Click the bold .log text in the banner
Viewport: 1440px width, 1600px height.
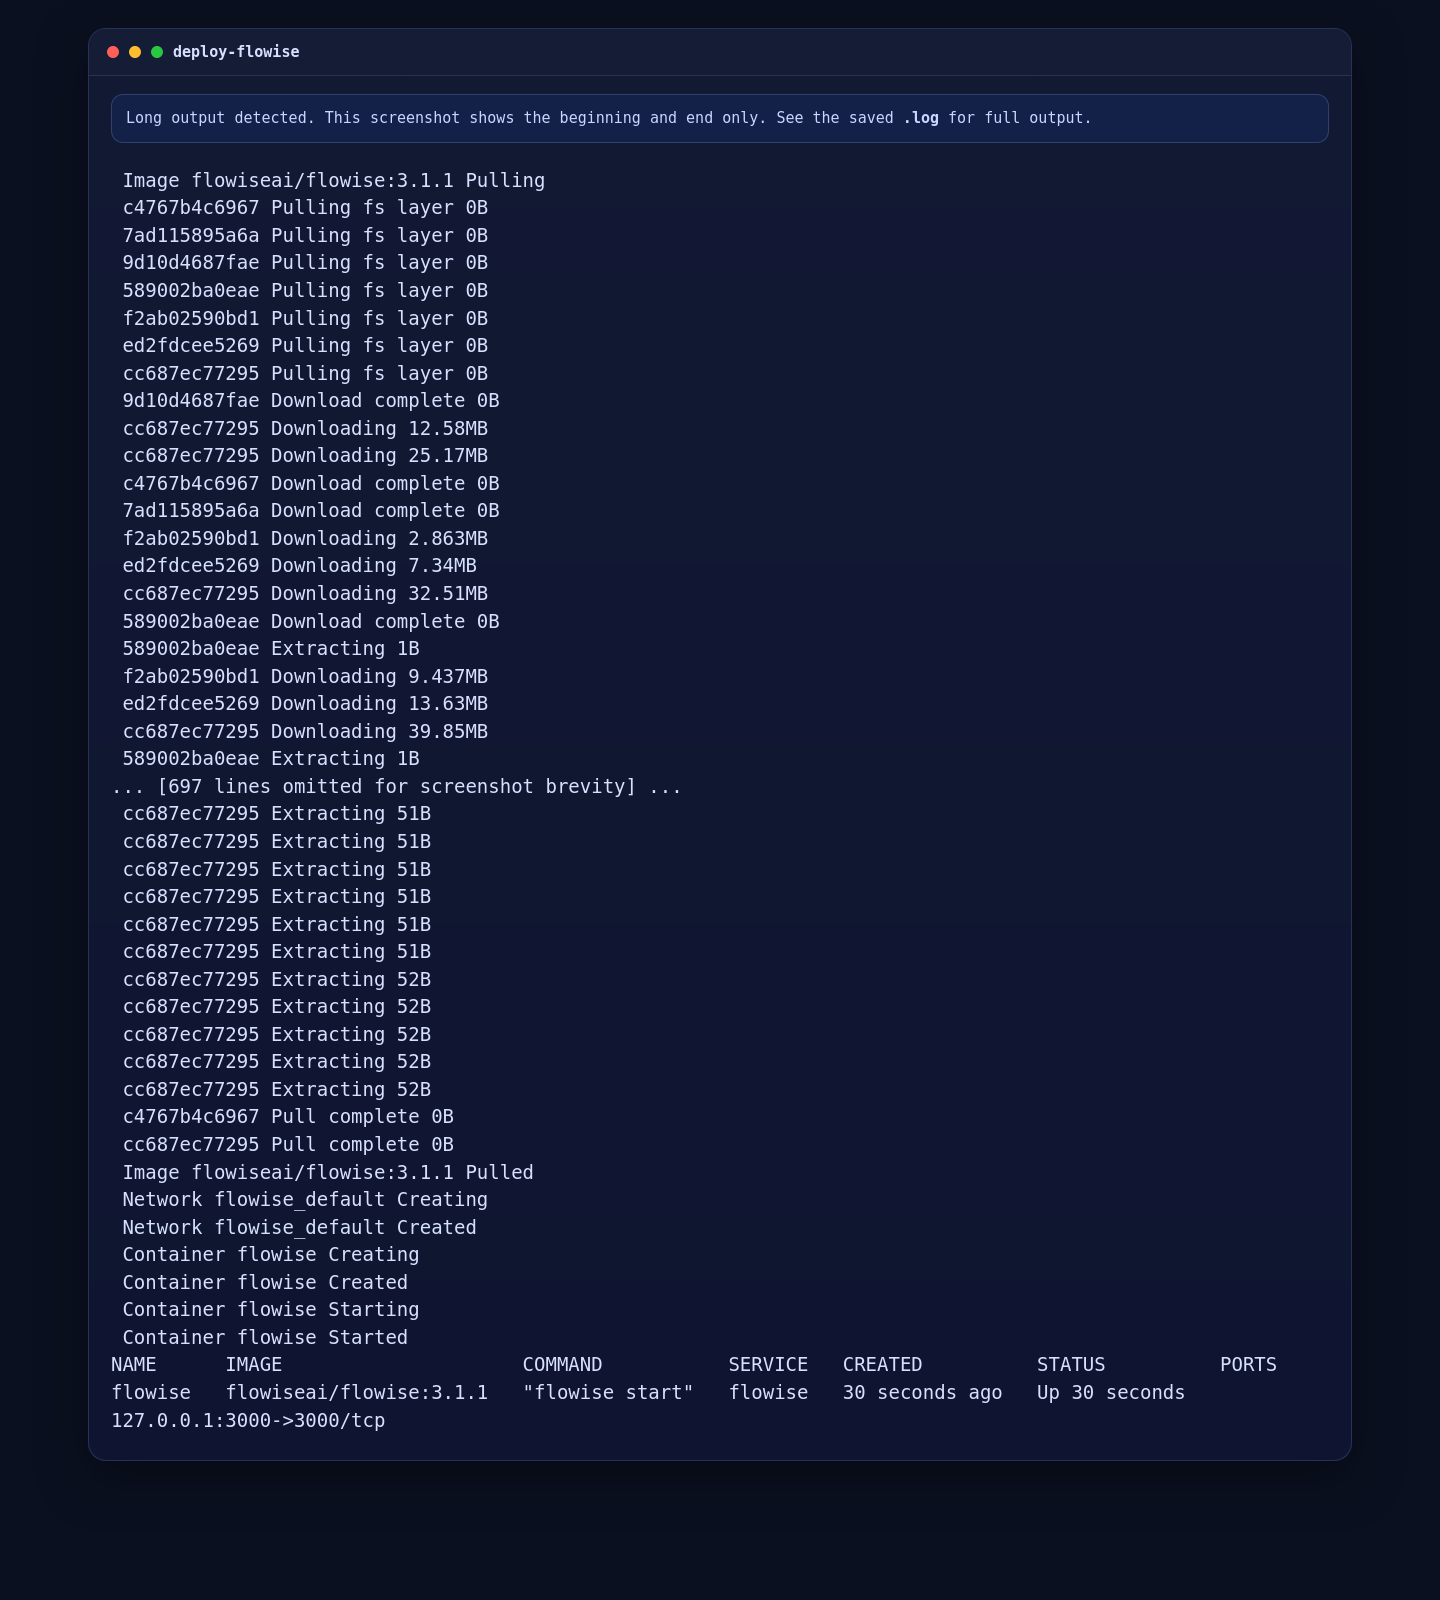(921, 118)
